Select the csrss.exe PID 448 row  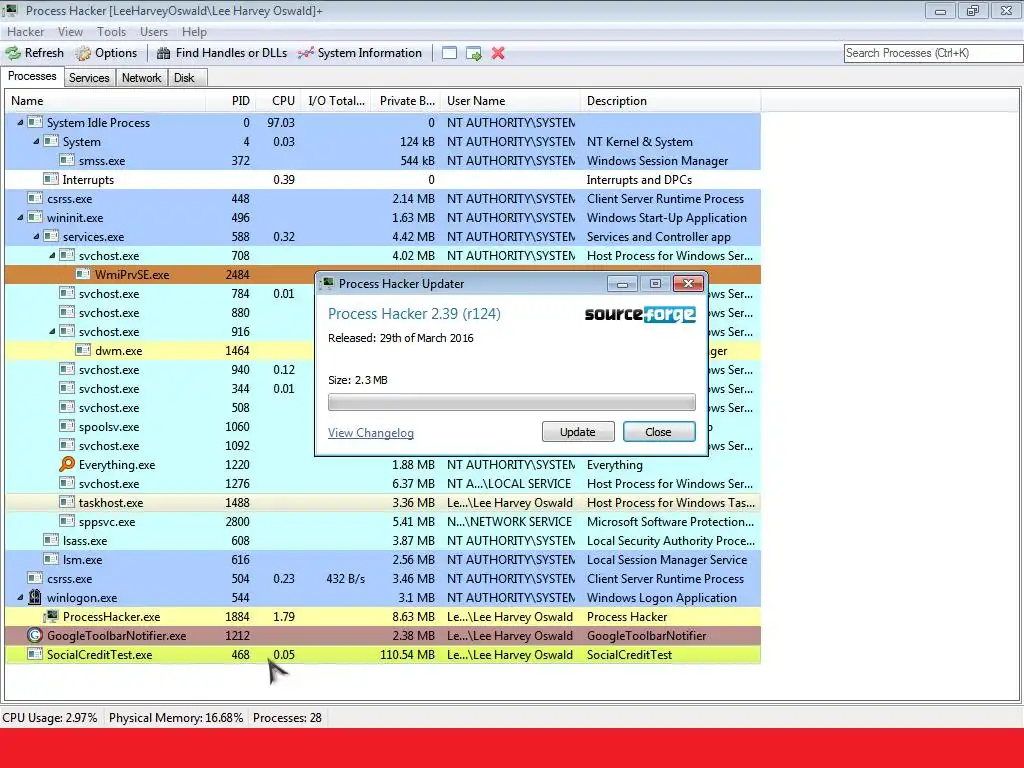coord(383,199)
